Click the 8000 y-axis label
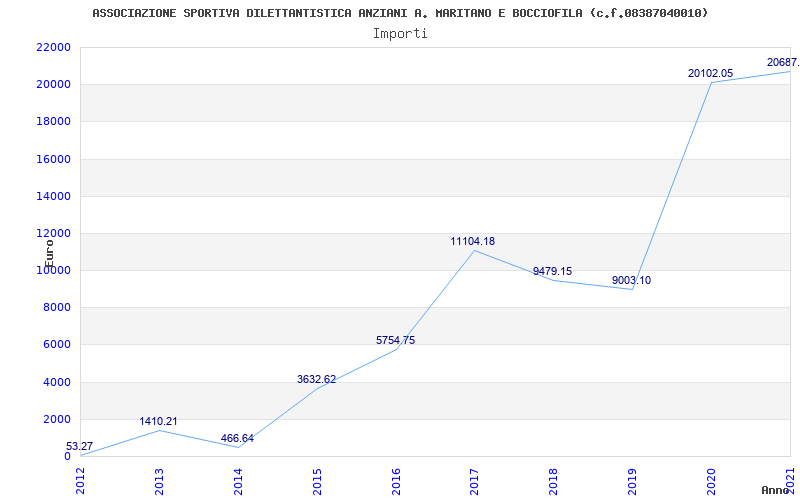The height and width of the screenshot is (500, 800). pos(56,308)
